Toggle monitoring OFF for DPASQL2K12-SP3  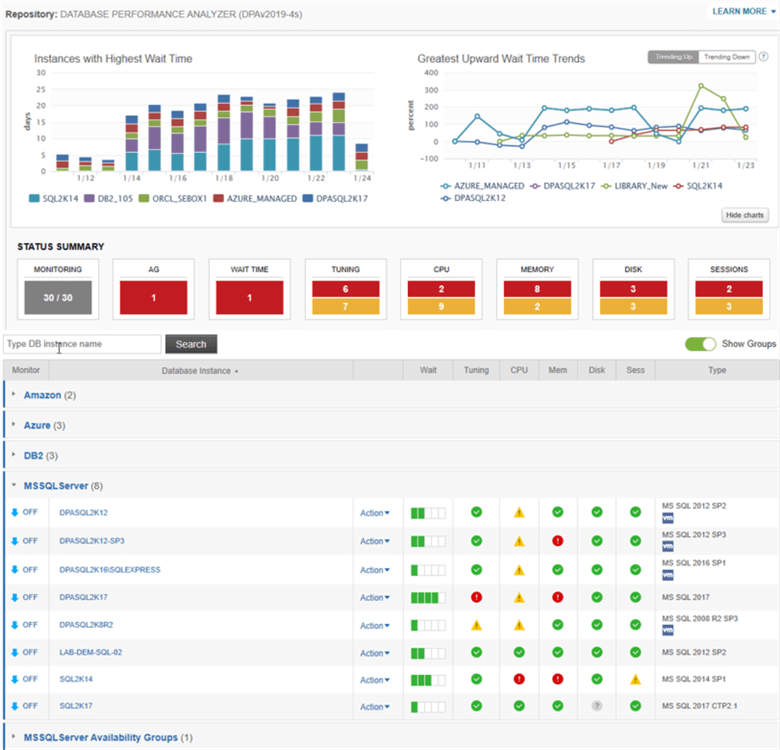[x=24, y=541]
